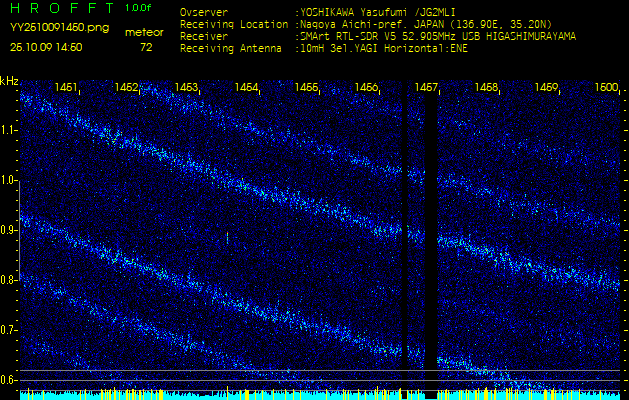629x400 pixels.
Task: Select the 1454 time marker
Action: (247, 88)
